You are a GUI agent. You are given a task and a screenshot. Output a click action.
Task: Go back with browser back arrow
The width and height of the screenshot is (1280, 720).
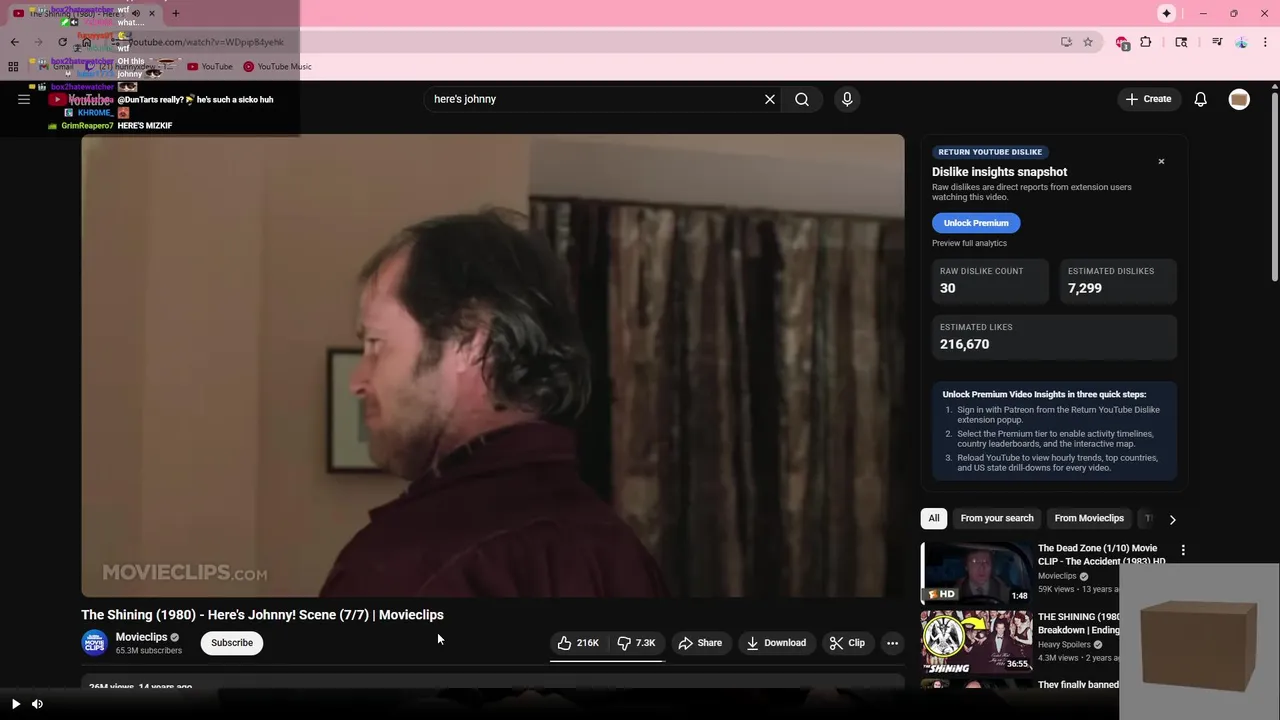[x=14, y=42]
